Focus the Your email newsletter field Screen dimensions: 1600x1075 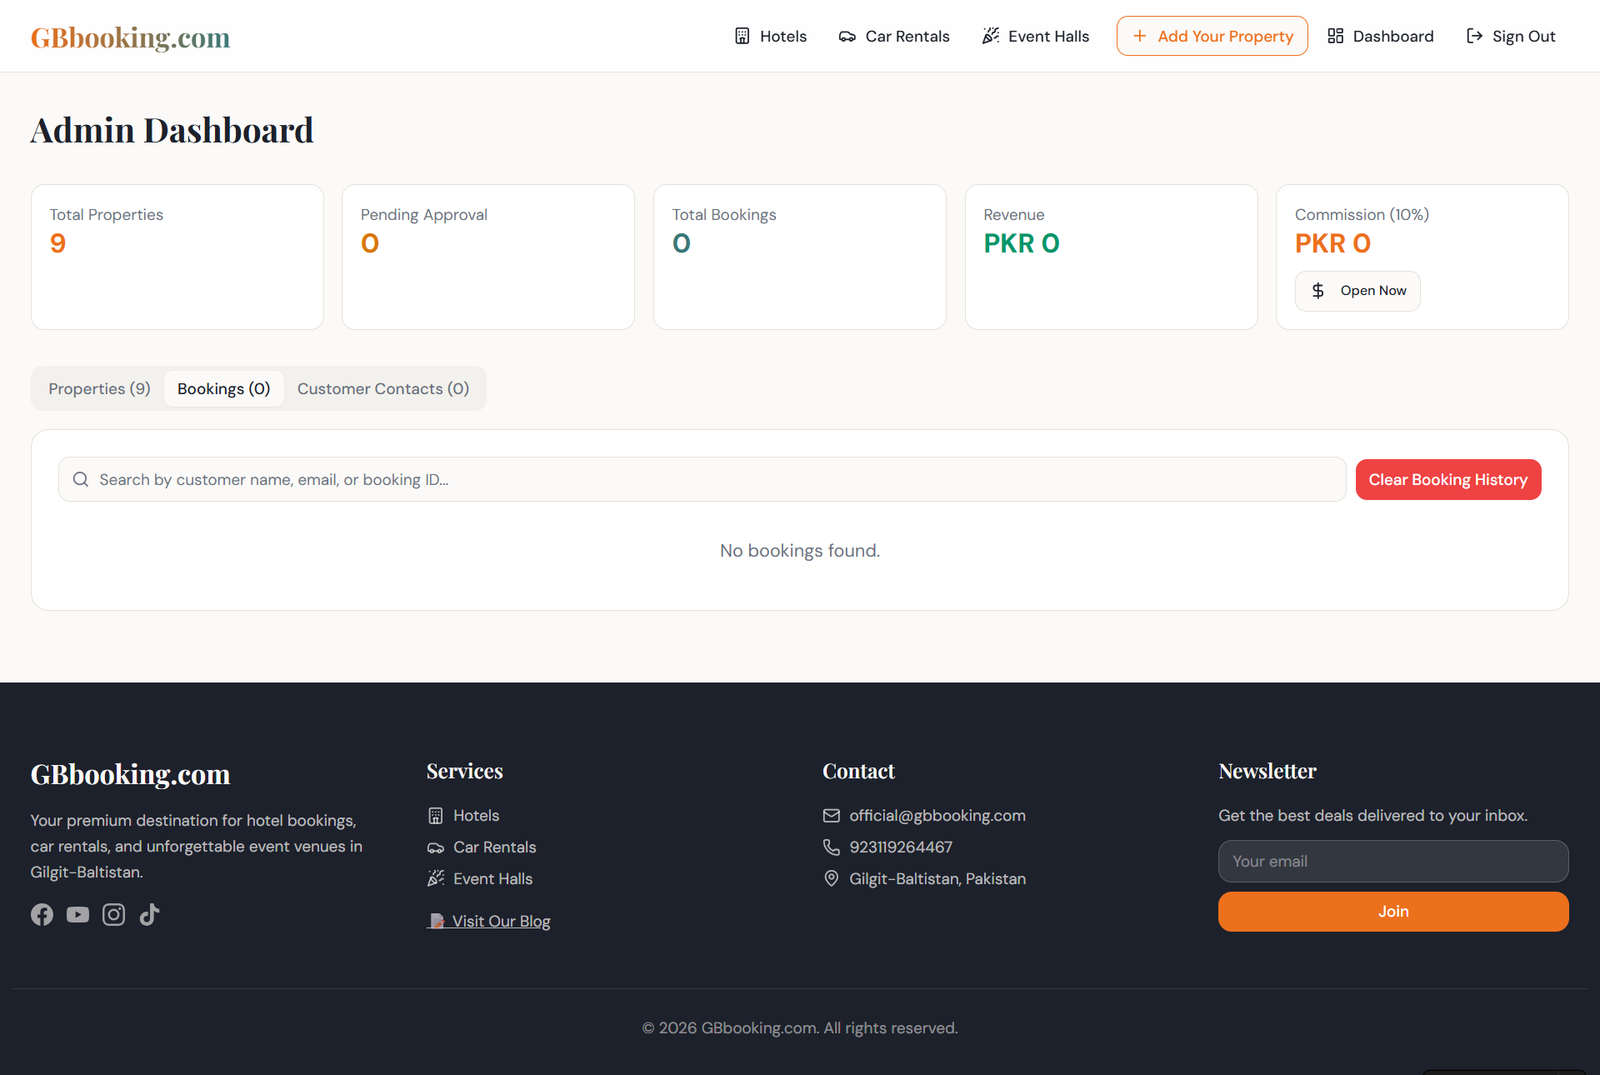(1393, 861)
